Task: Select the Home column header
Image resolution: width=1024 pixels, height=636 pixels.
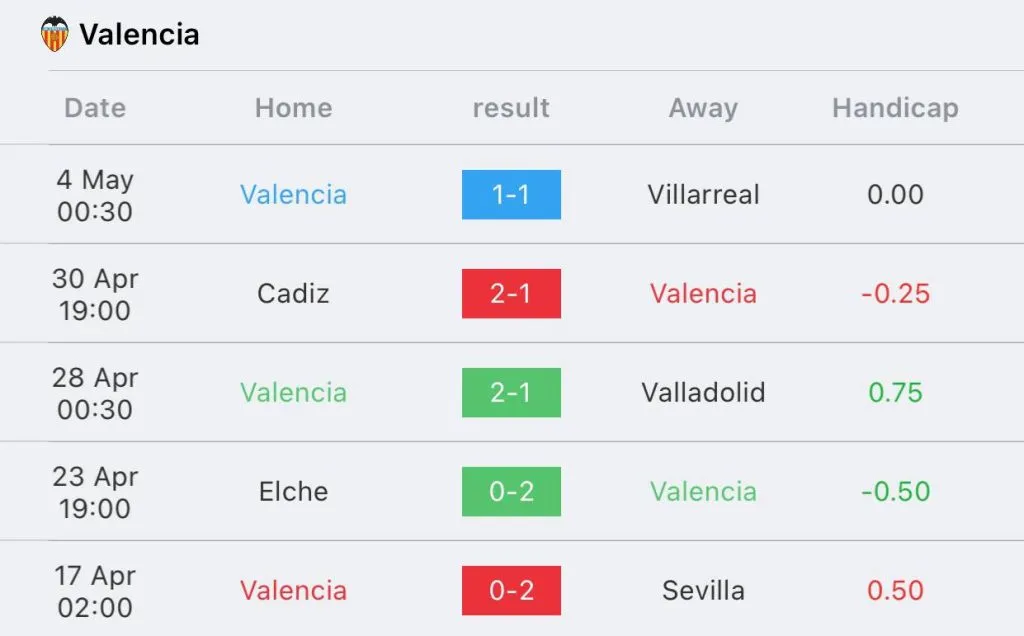Action: [x=293, y=108]
